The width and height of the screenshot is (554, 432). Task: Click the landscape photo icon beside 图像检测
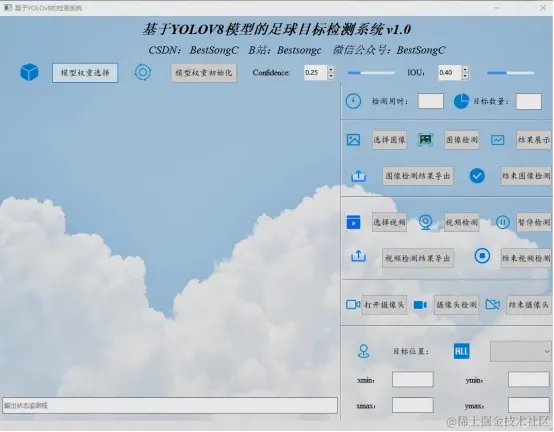(x=426, y=140)
